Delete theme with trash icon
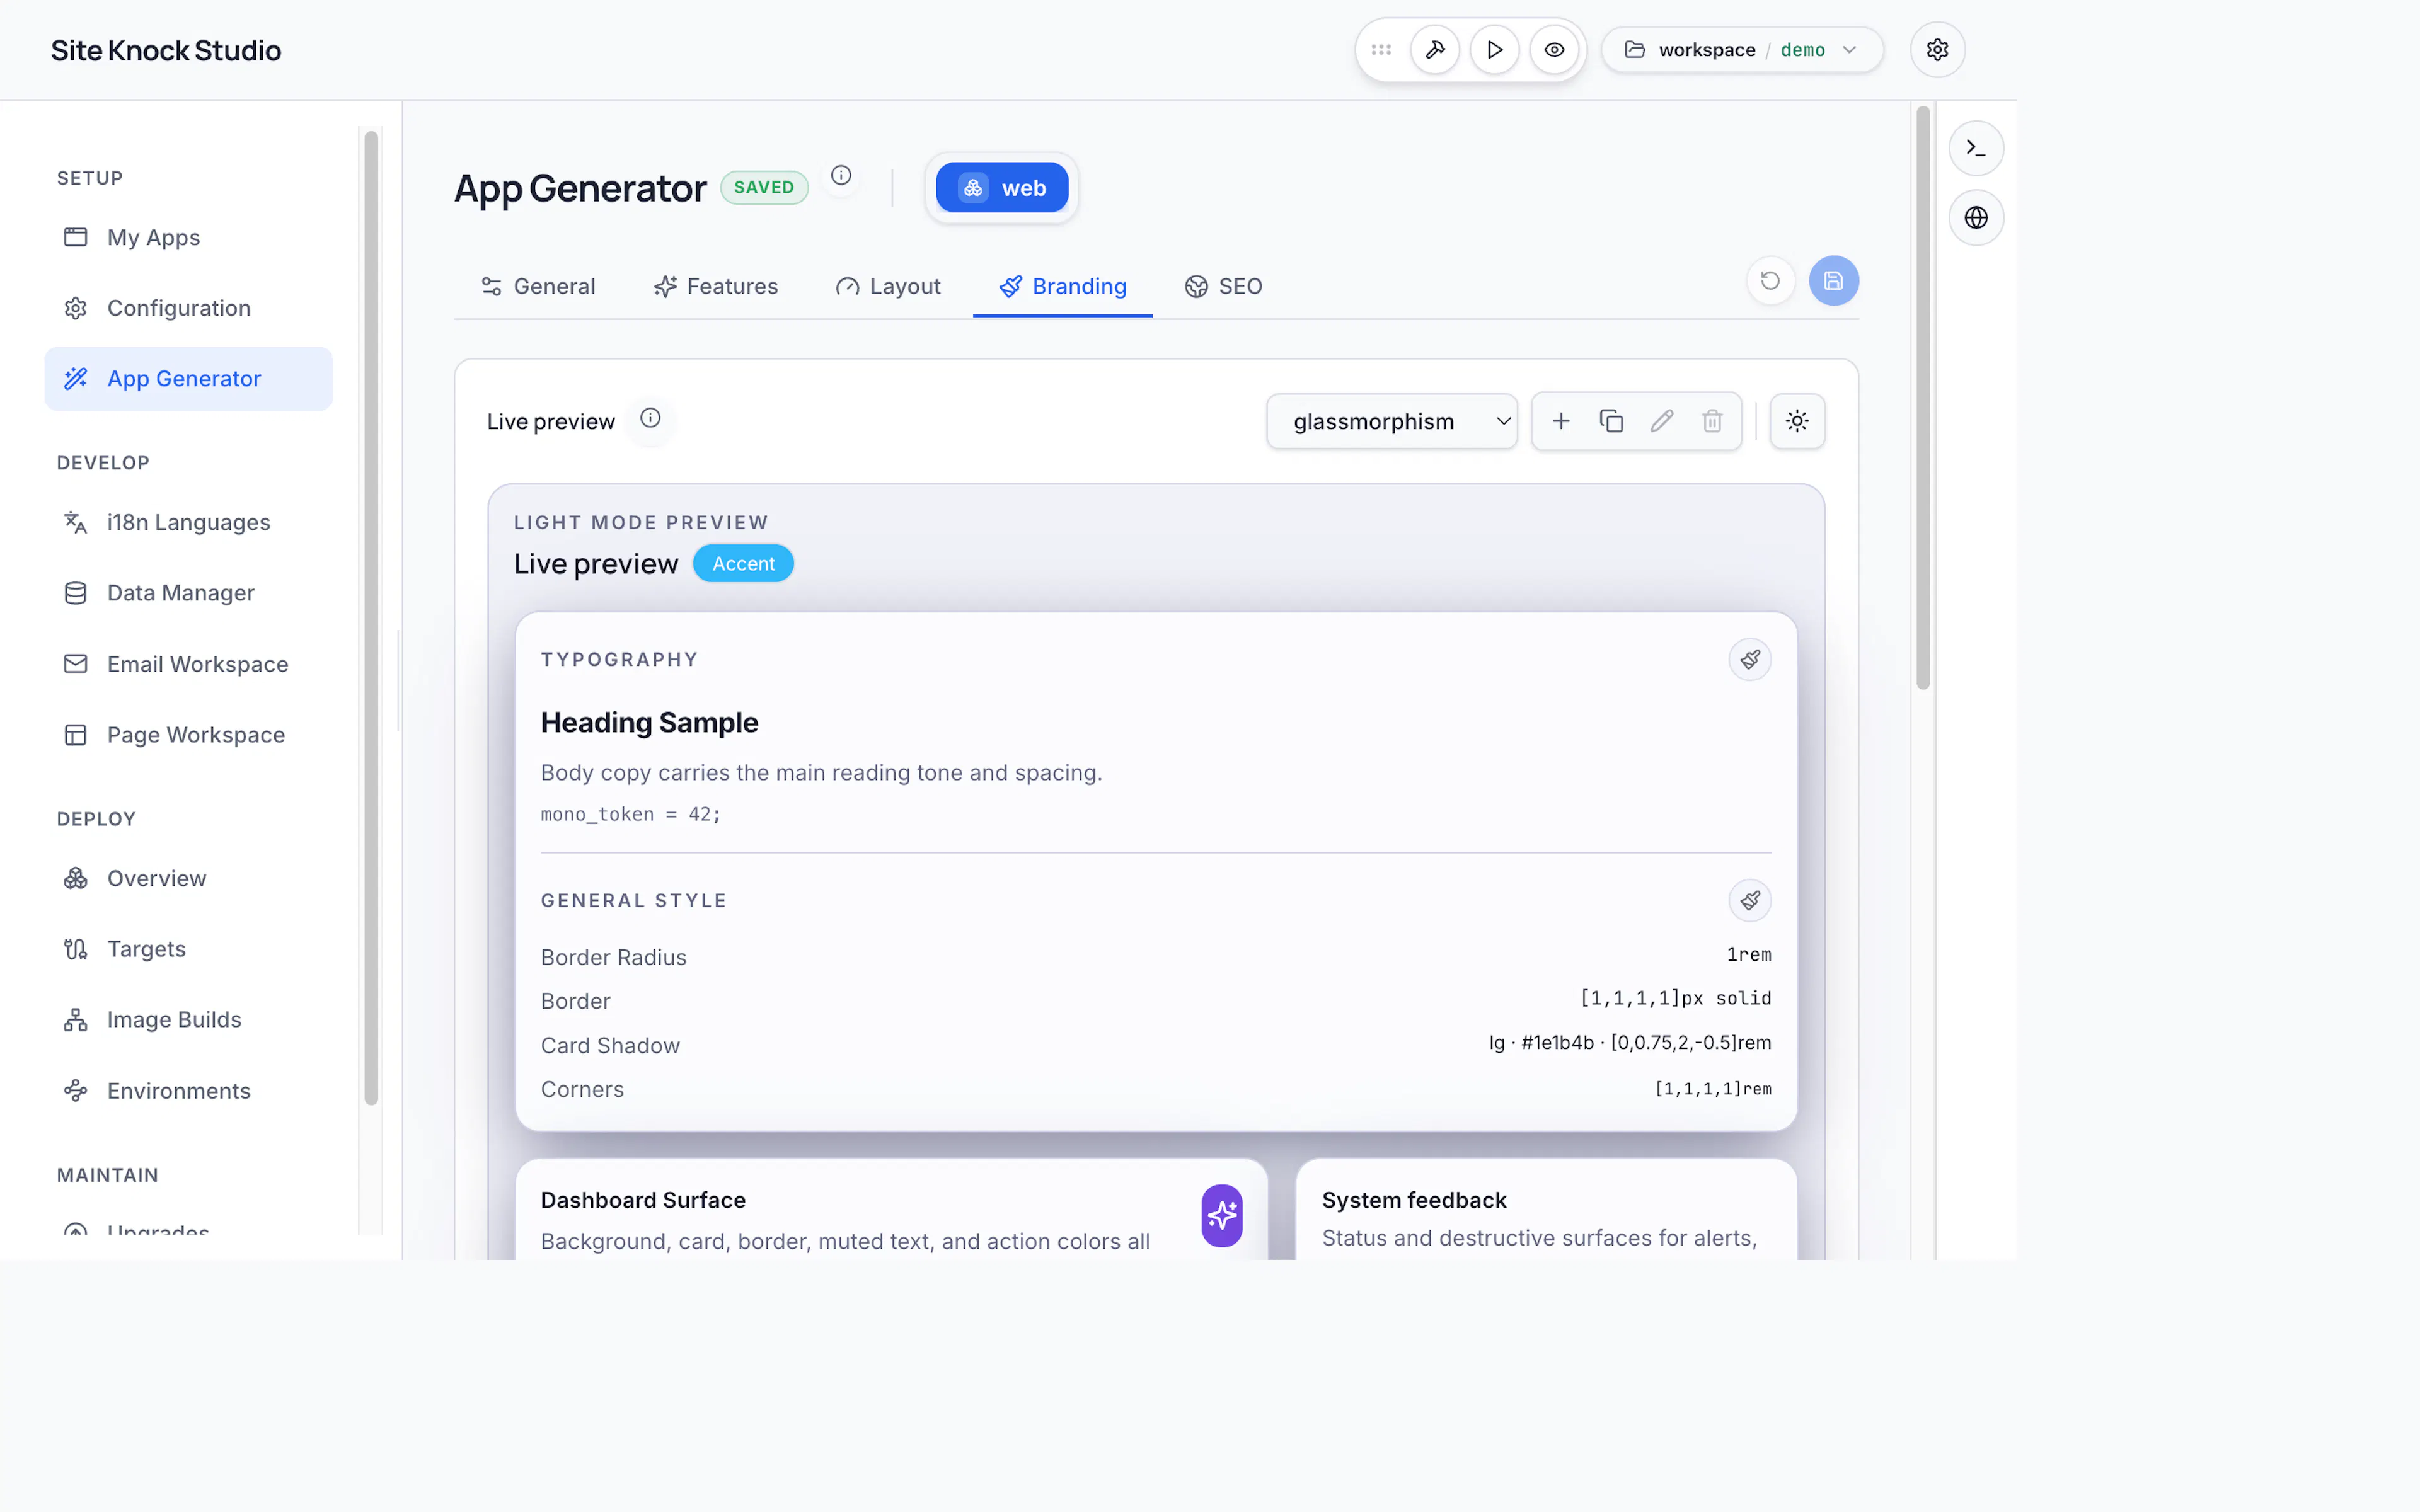The image size is (2420, 1512). click(x=1712, y=422)
